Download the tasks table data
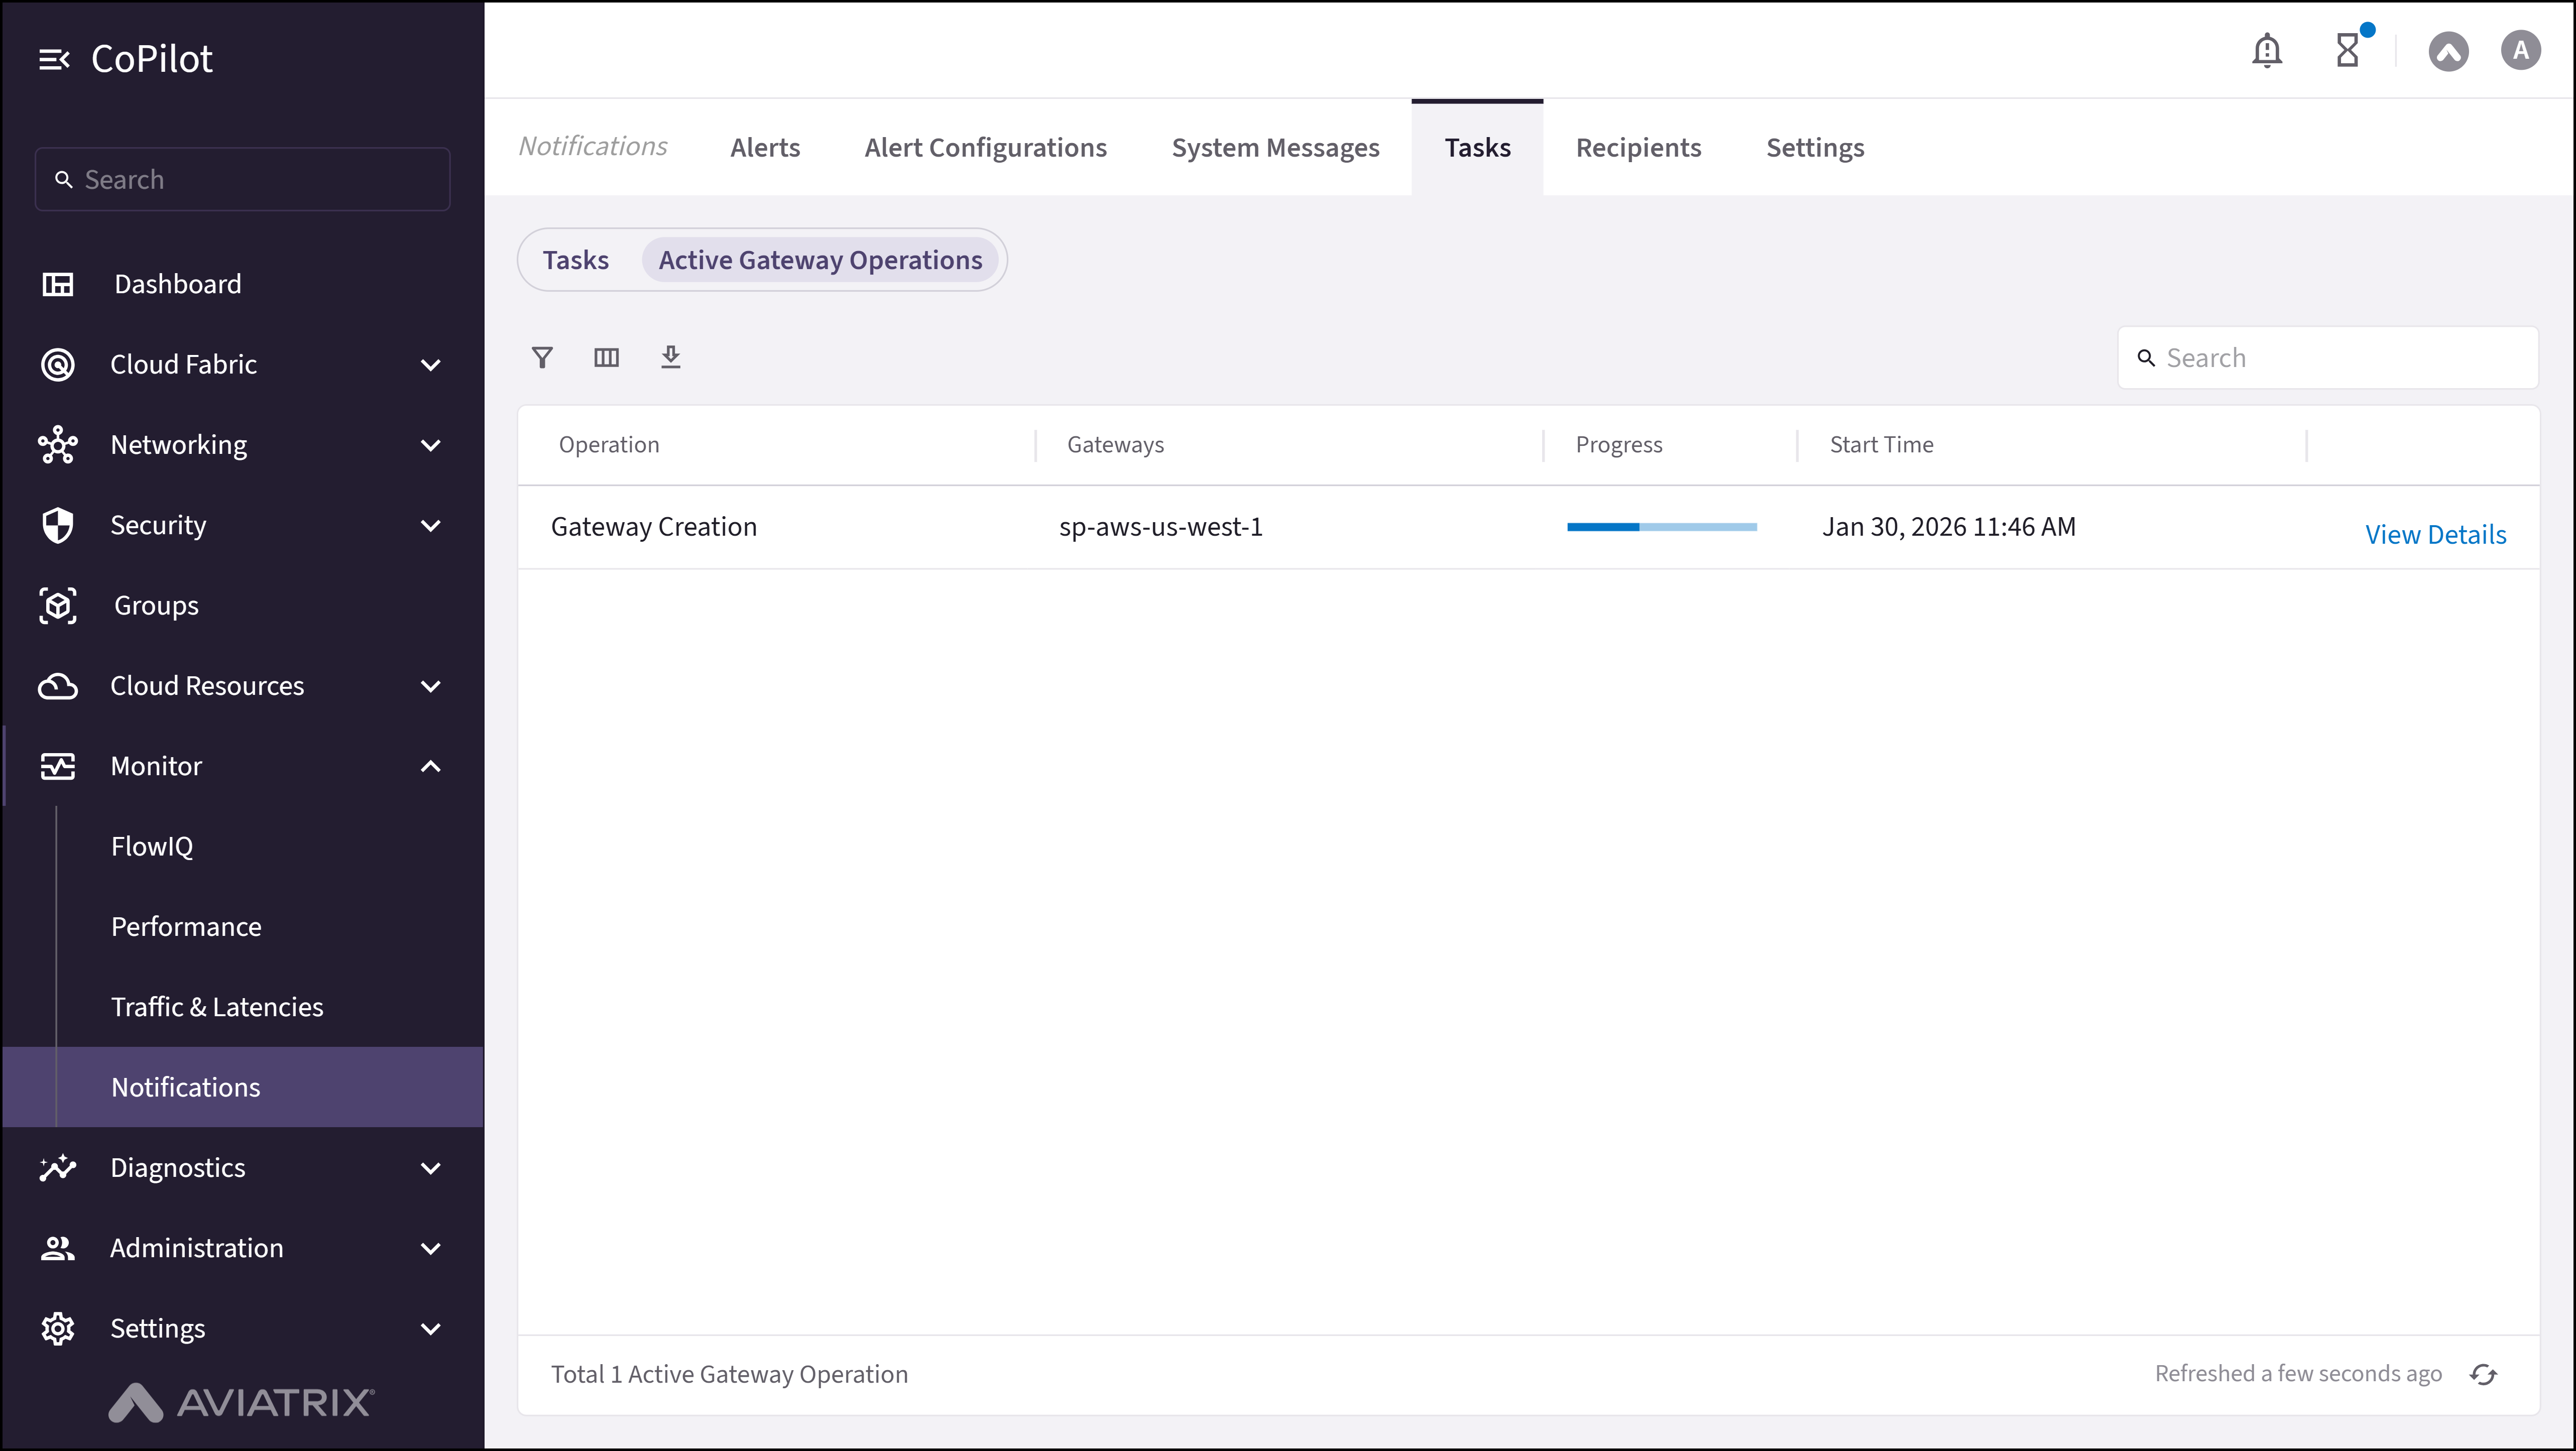 [x=670, y=357]
